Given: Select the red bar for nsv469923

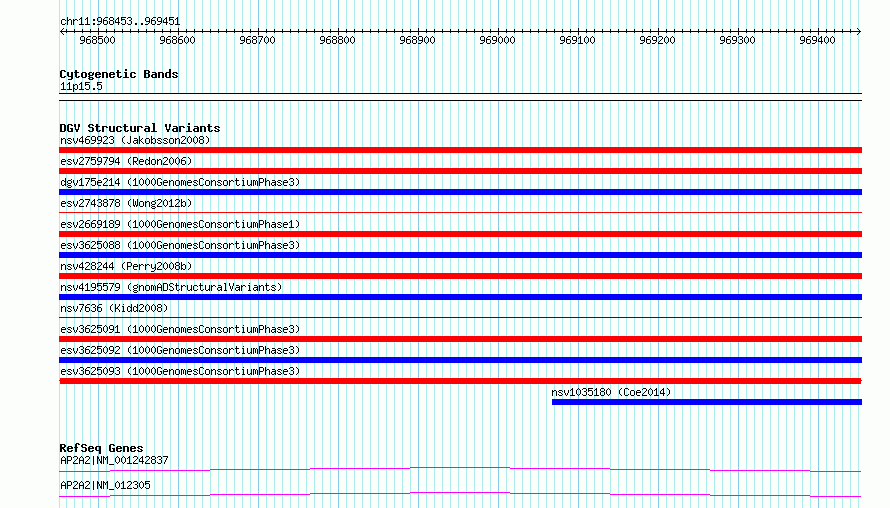Looking at the screenshot, I should click(x=460, y=150).
